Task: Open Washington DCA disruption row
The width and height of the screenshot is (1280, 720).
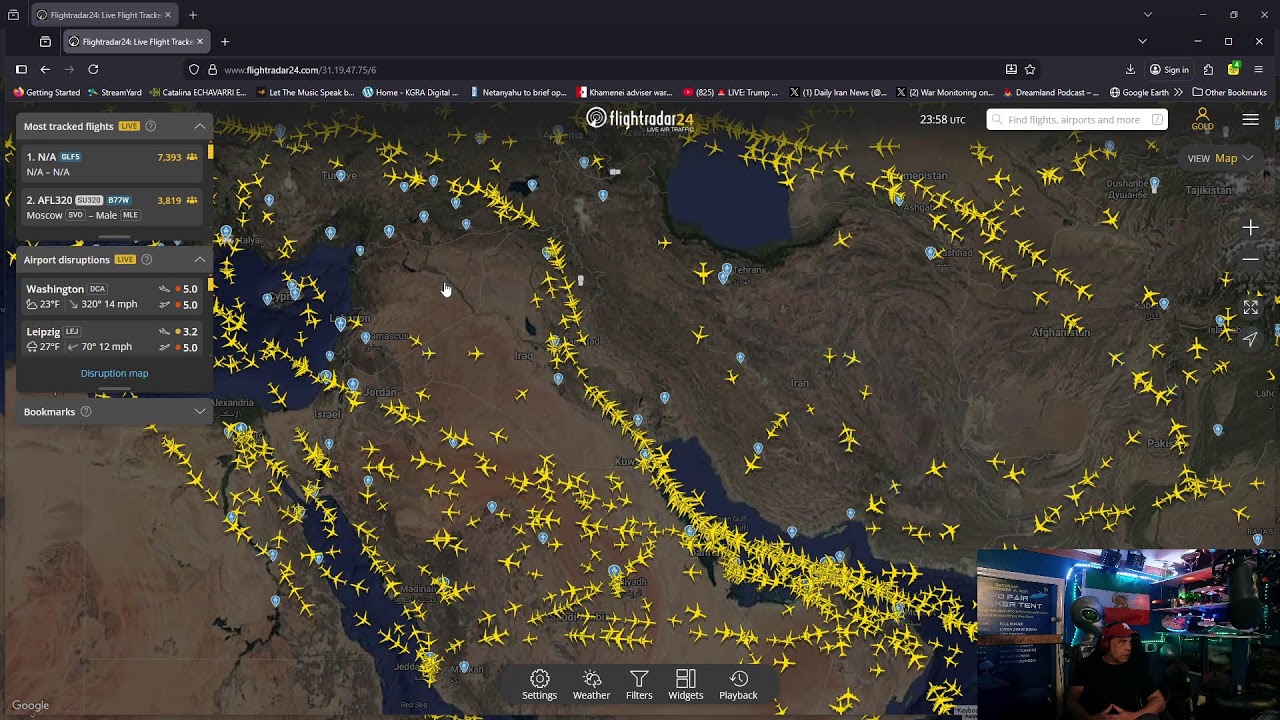Action: tap(110, 296)
